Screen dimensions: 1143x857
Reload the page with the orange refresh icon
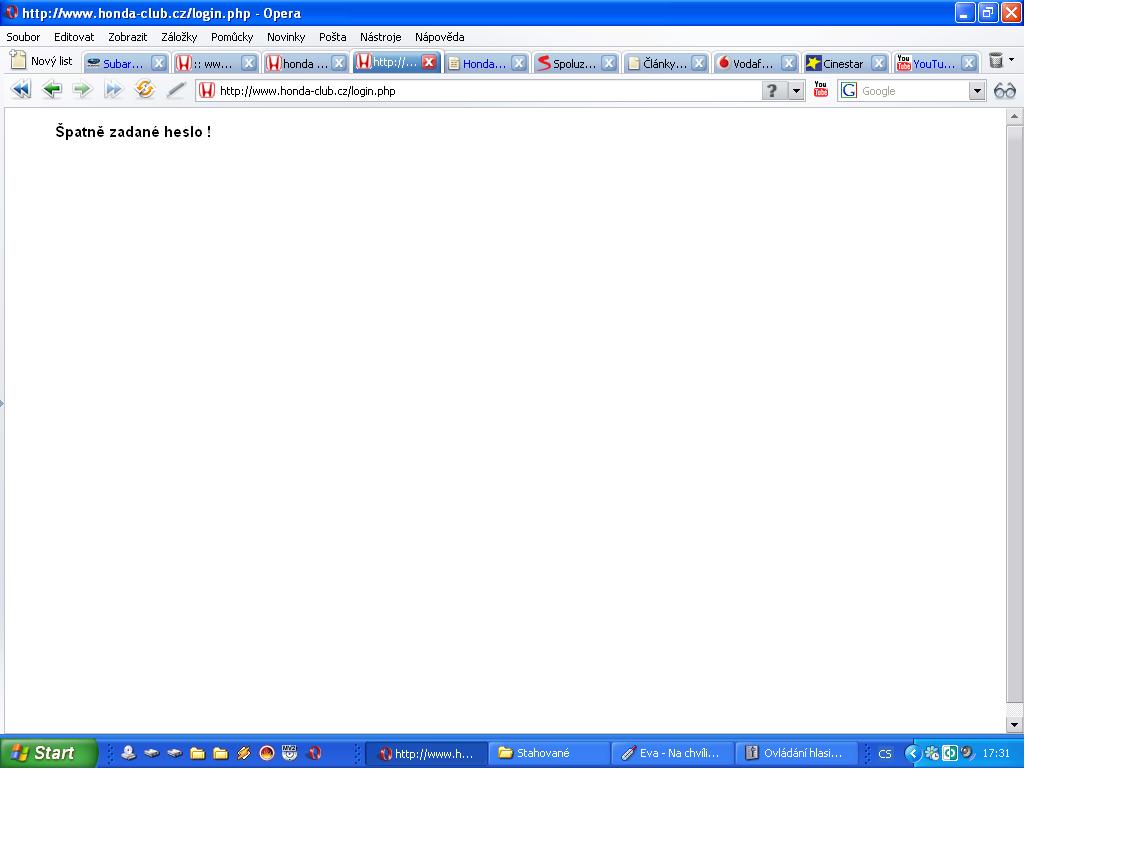click(x=145, y=90)
